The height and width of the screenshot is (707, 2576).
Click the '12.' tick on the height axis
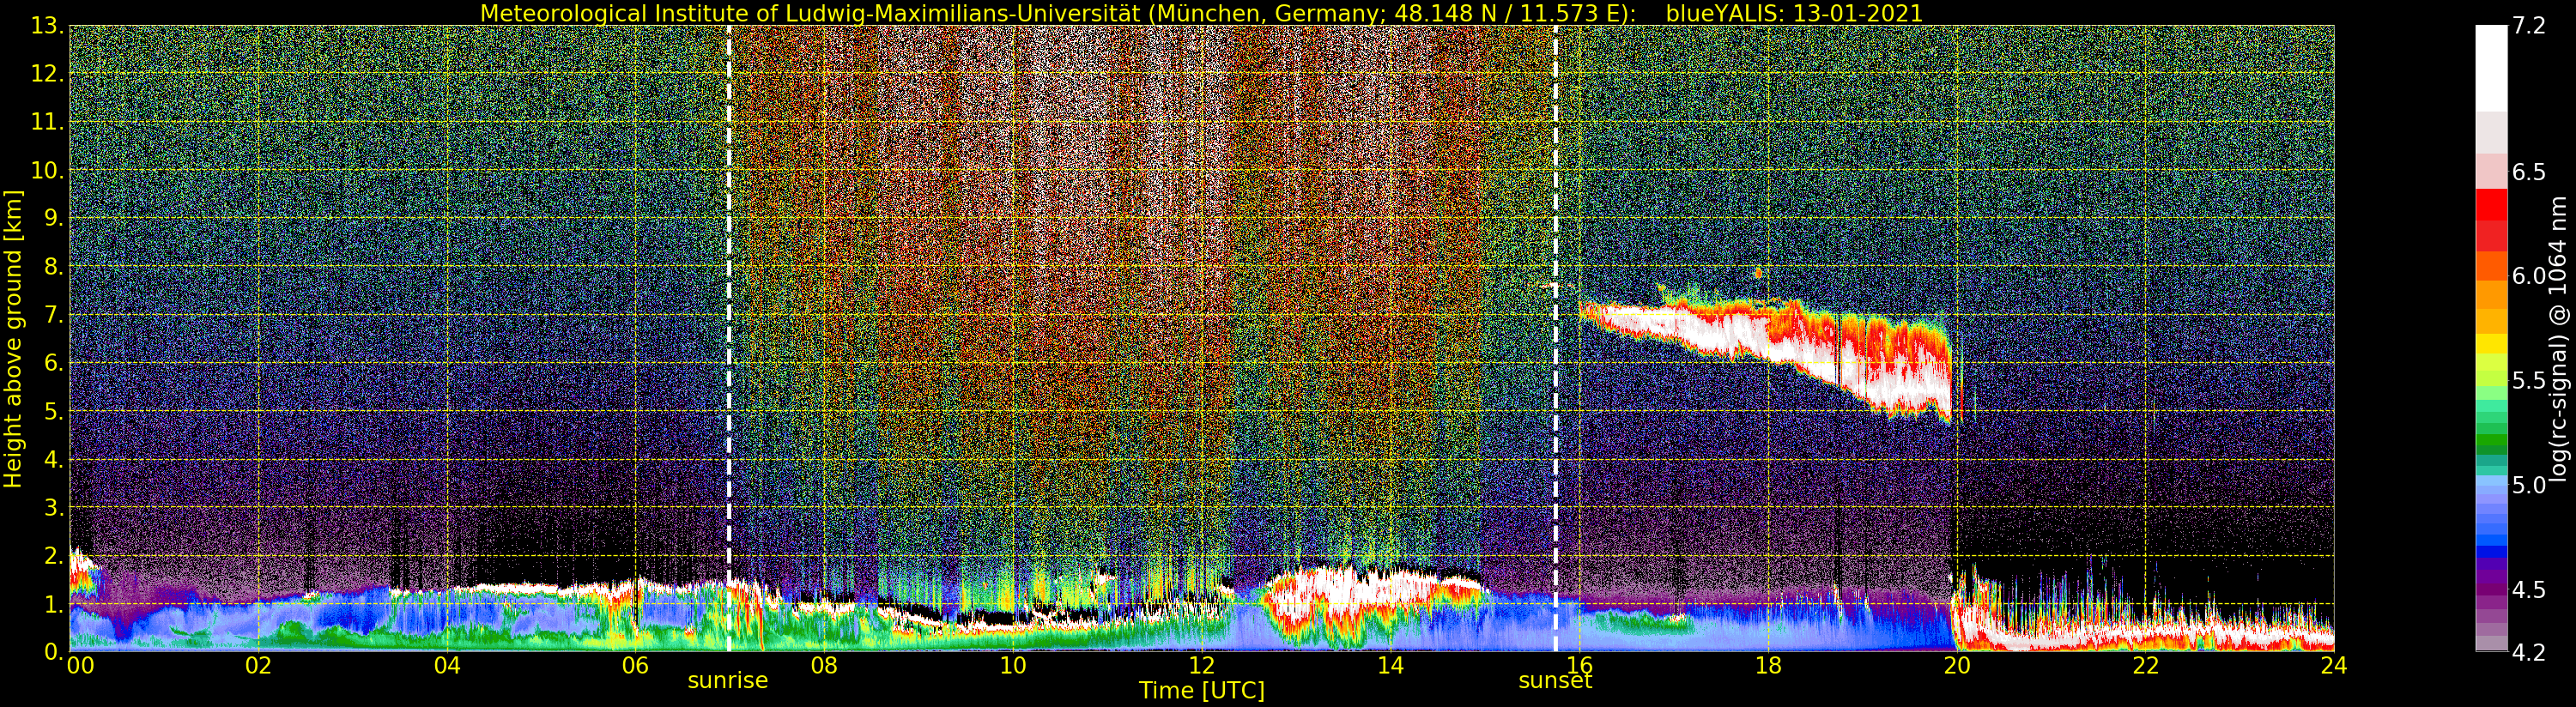[x=46, y=75]
